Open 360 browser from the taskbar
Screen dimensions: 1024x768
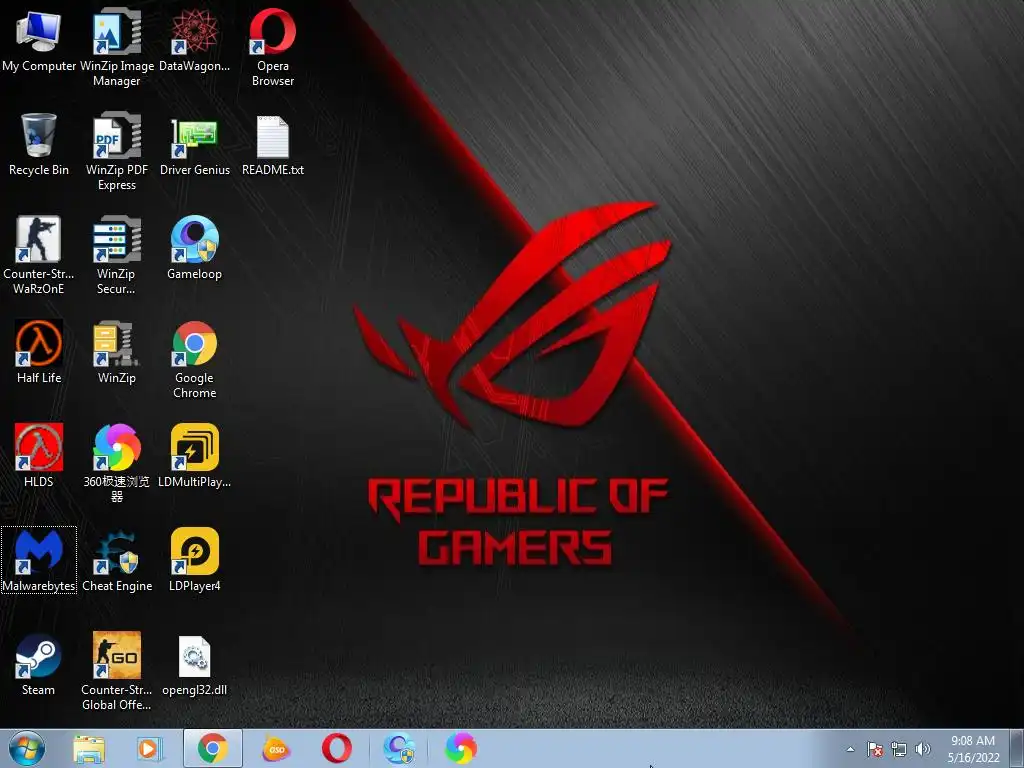point(460,748)
